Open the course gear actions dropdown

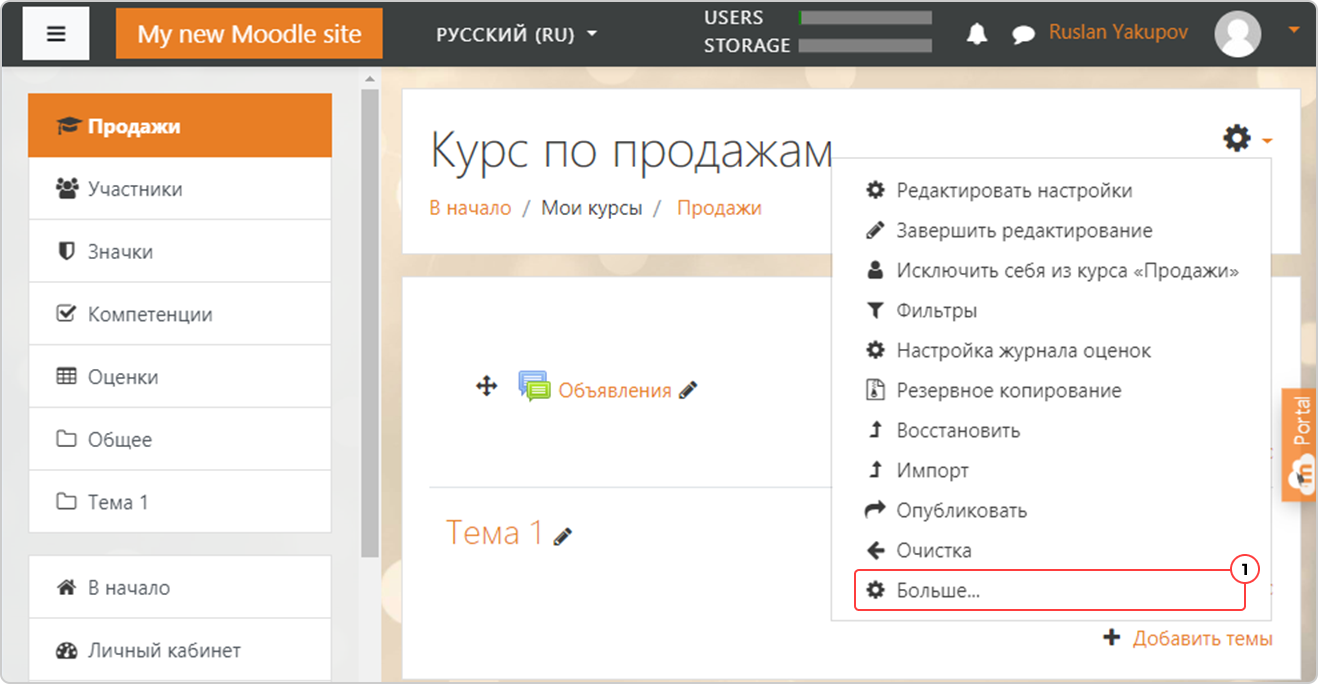1246,139
